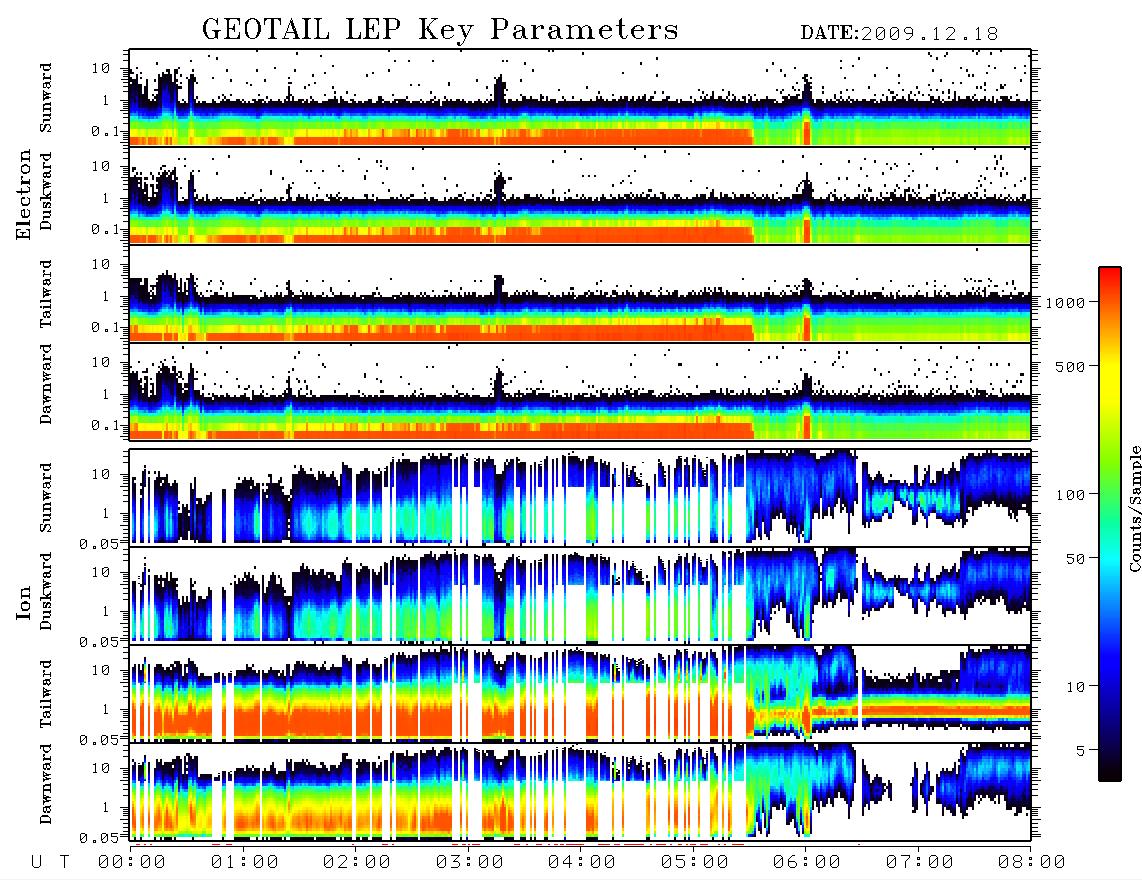Select the Electron Dawnward axis label
Viewport: 1142px width, 880px height.
(x=46, y=384)
